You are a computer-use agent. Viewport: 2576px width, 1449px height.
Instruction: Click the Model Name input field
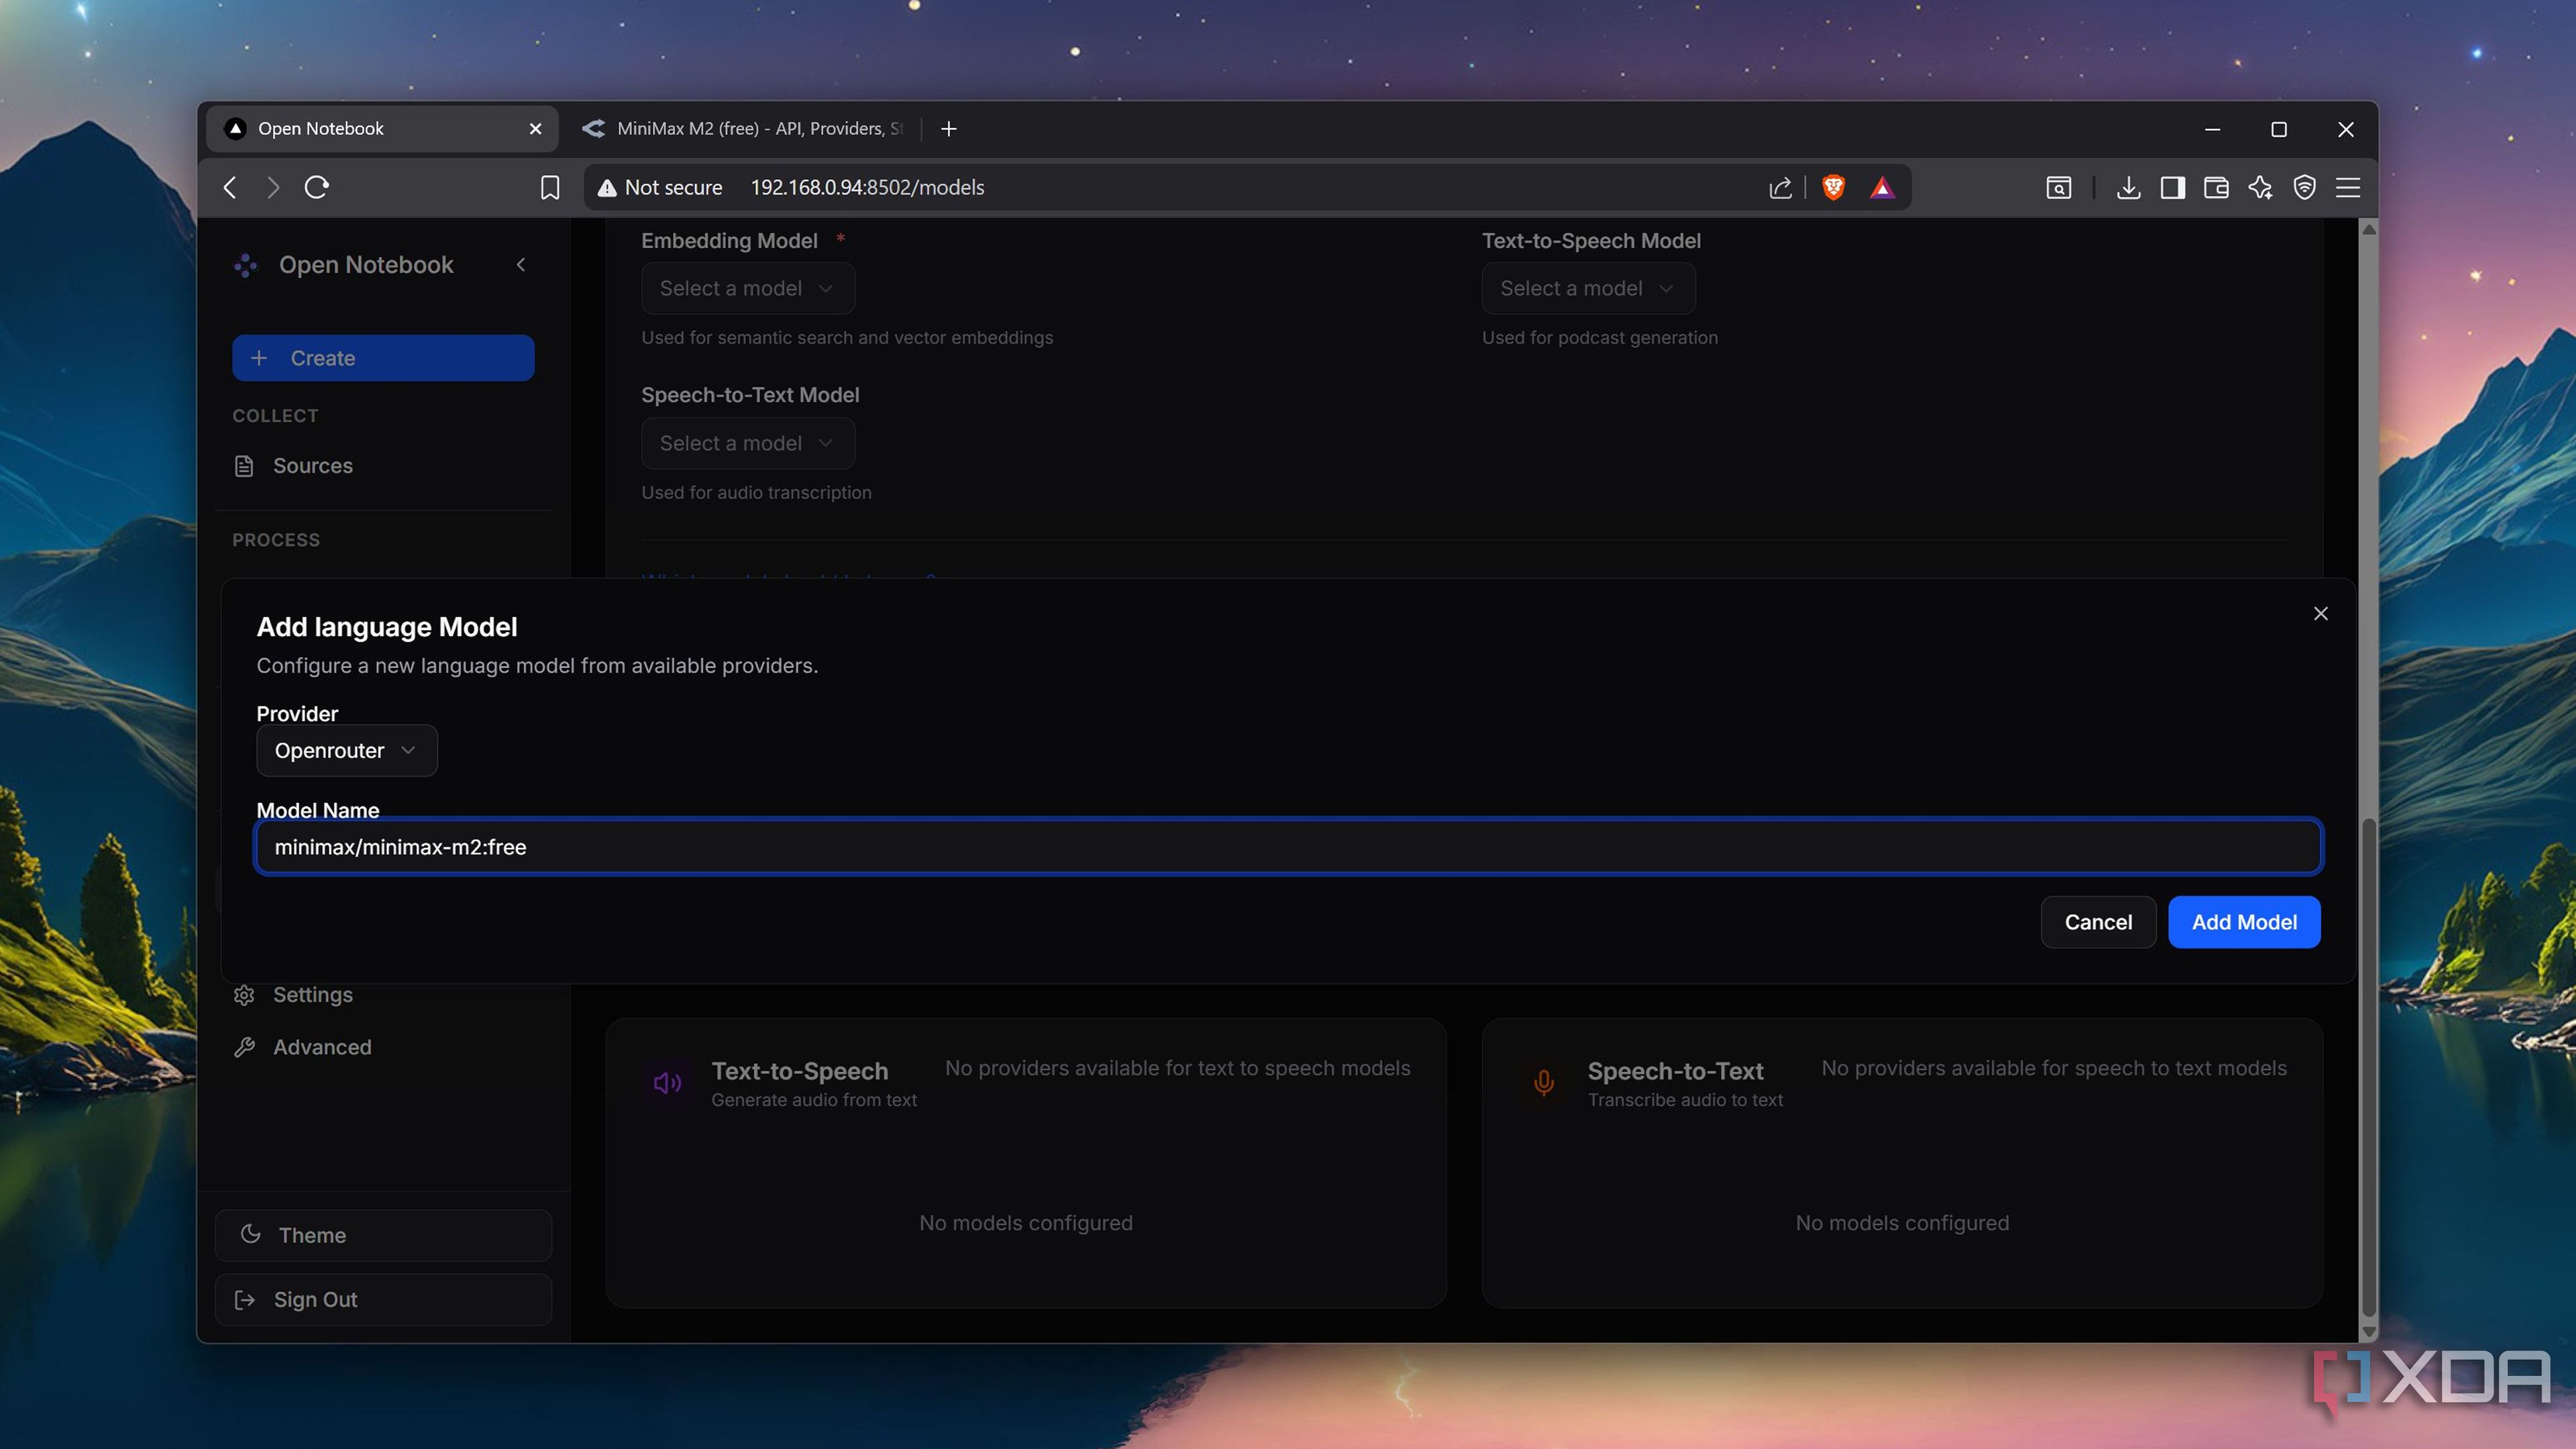[x=1288, y=847]
